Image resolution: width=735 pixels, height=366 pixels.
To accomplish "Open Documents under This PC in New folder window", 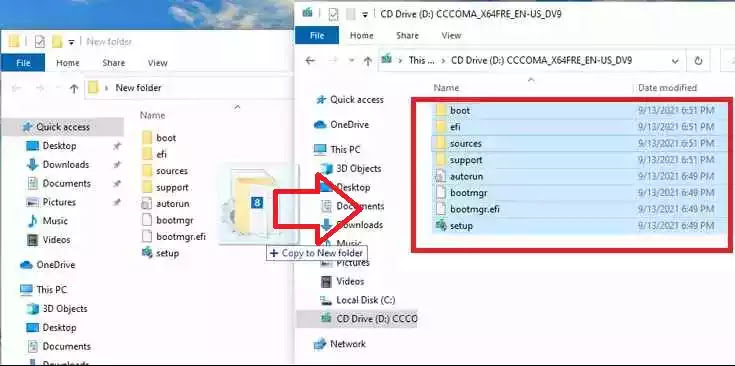I will pos(67,346).
